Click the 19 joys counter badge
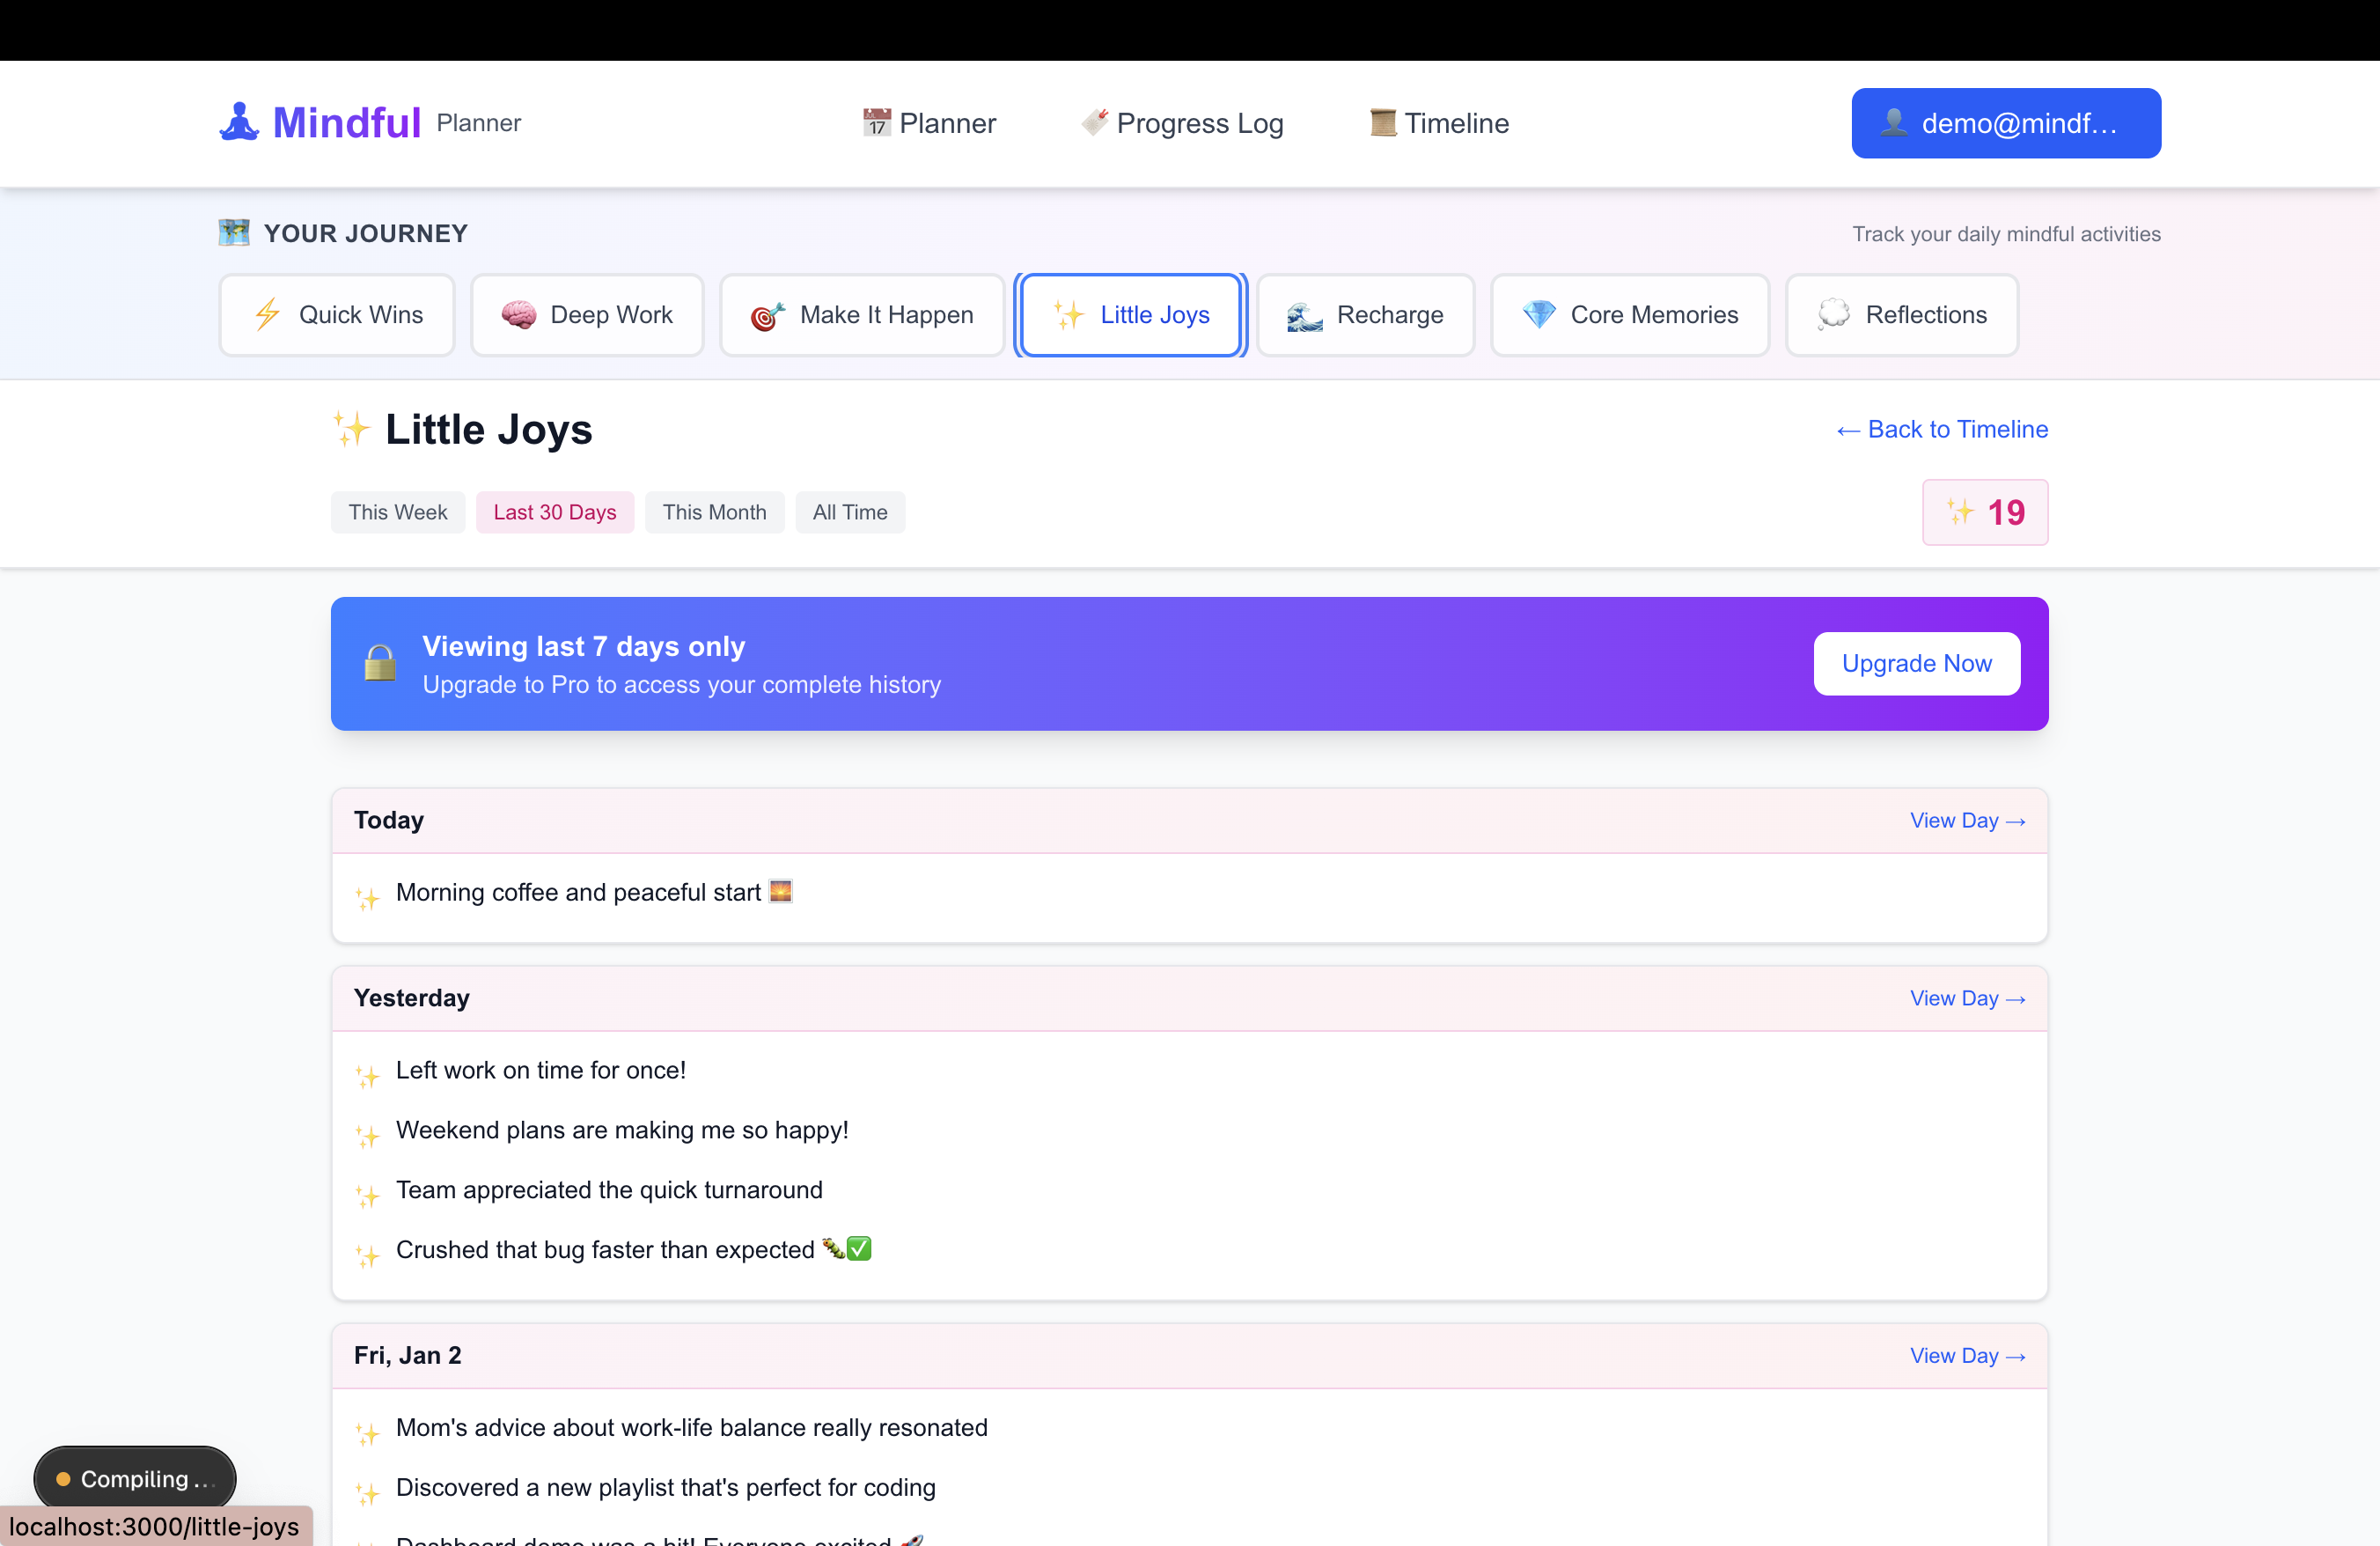This screenshot has width=2380, height=1546. (x=1984, y=512)
